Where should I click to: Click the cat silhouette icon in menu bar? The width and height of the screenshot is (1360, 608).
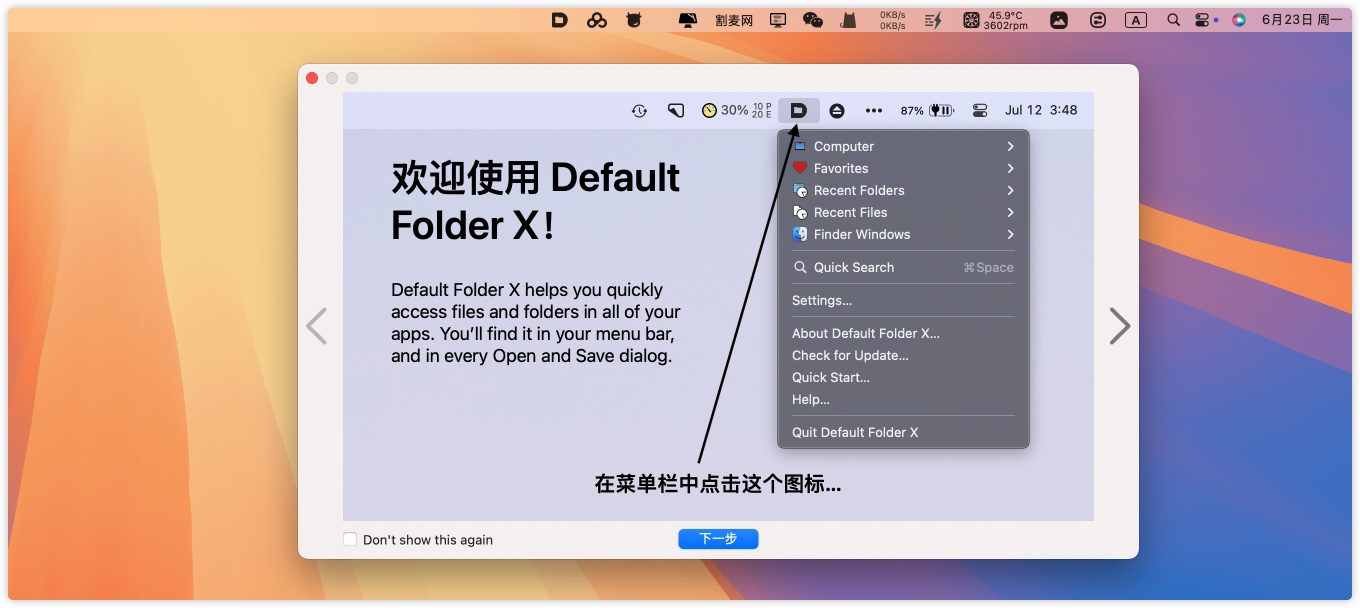point(847,20)
